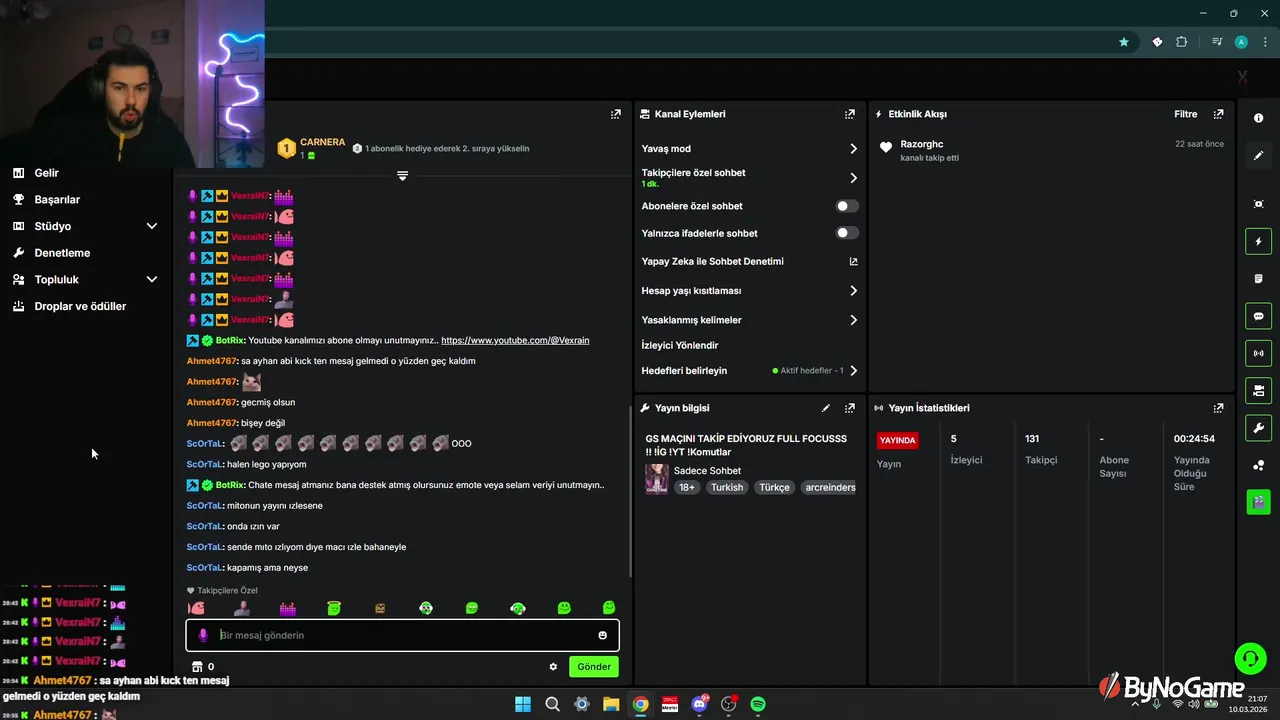Open the browser extensions puzzle icon
The image size is (1280, 720).
(x=1182, y=42)
